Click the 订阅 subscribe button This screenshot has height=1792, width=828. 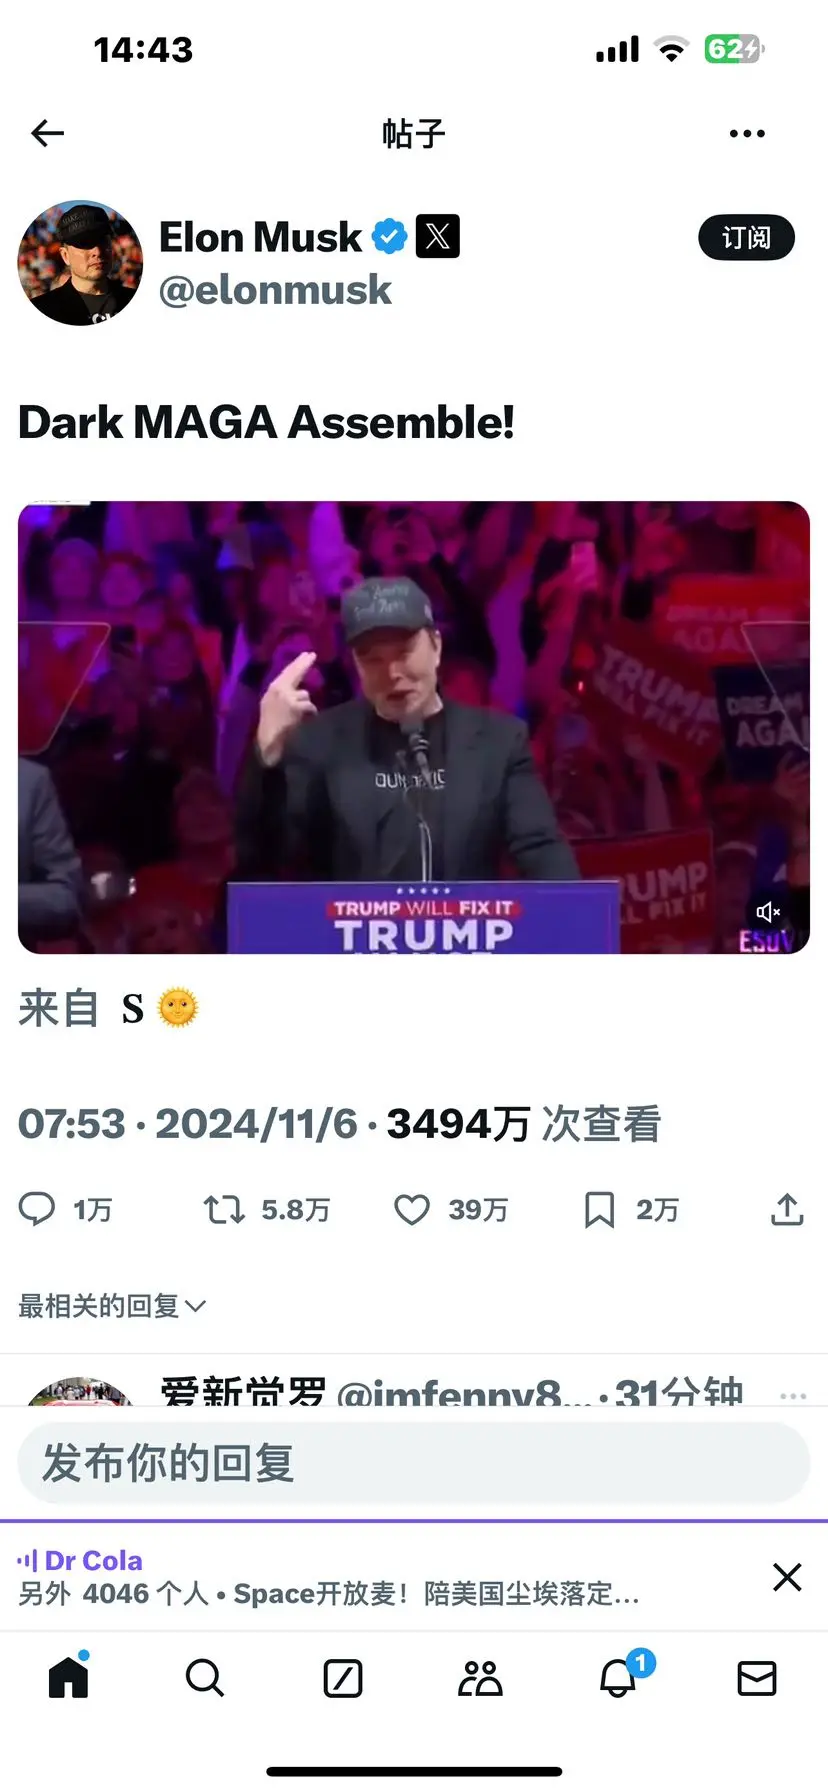[746, 238]
